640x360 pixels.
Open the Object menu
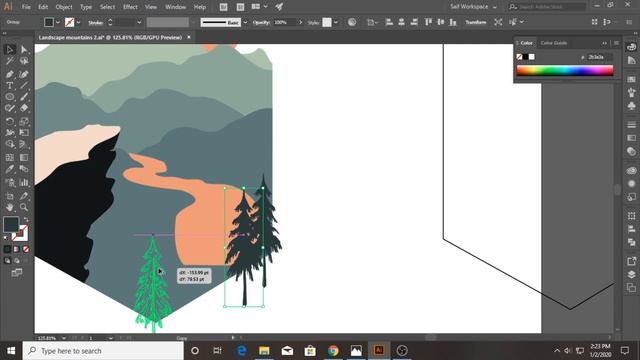[x=64, y=7]
